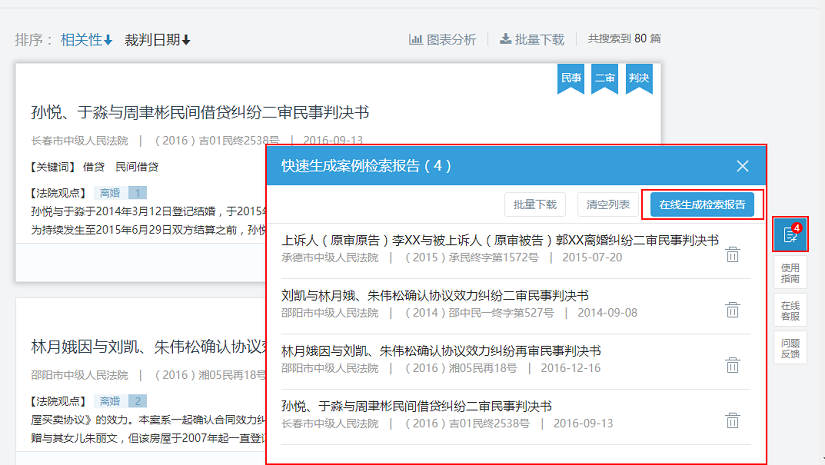Image resolution: width=825 pixels, height=465 pixels.
Task: Click 批量下载 in the top toolbar
Action: coord(532,40)
